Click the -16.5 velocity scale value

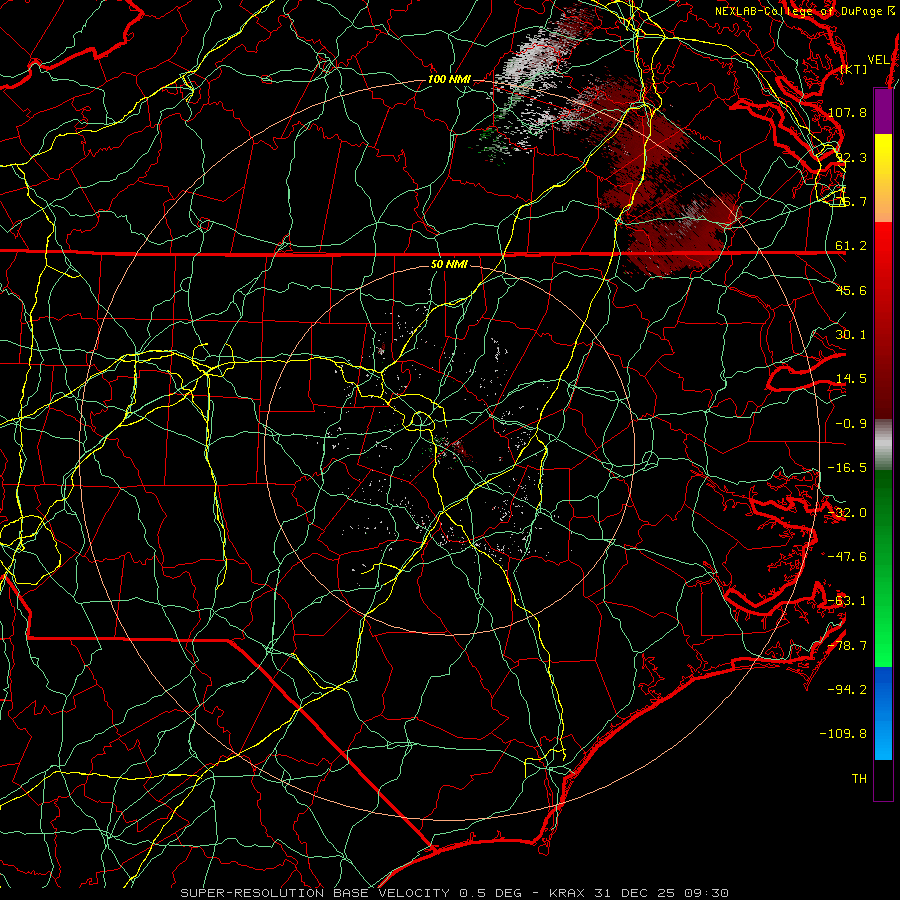[847, 467]
